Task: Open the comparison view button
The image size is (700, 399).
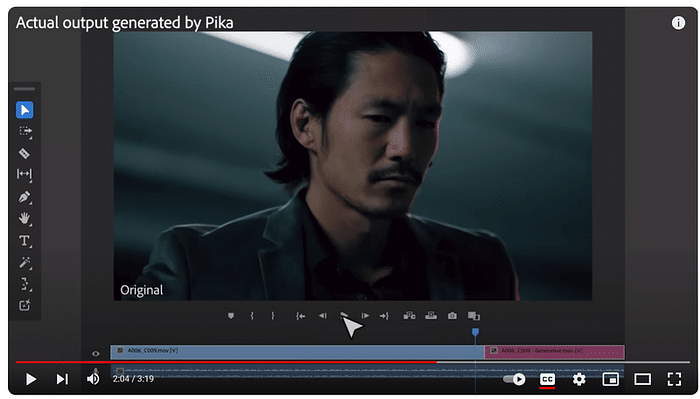Action: click(x=474, y=316)
